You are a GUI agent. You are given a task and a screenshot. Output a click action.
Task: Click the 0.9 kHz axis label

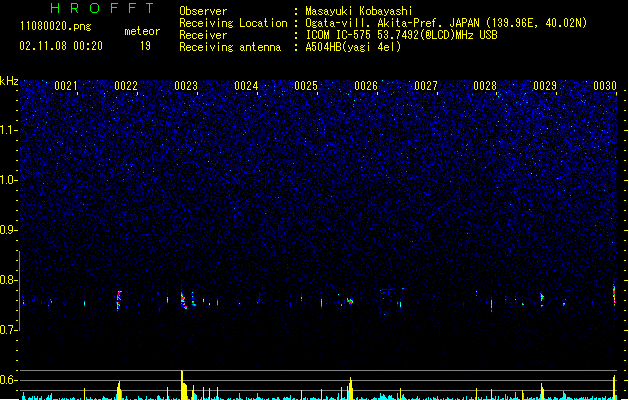pos(8,230)
